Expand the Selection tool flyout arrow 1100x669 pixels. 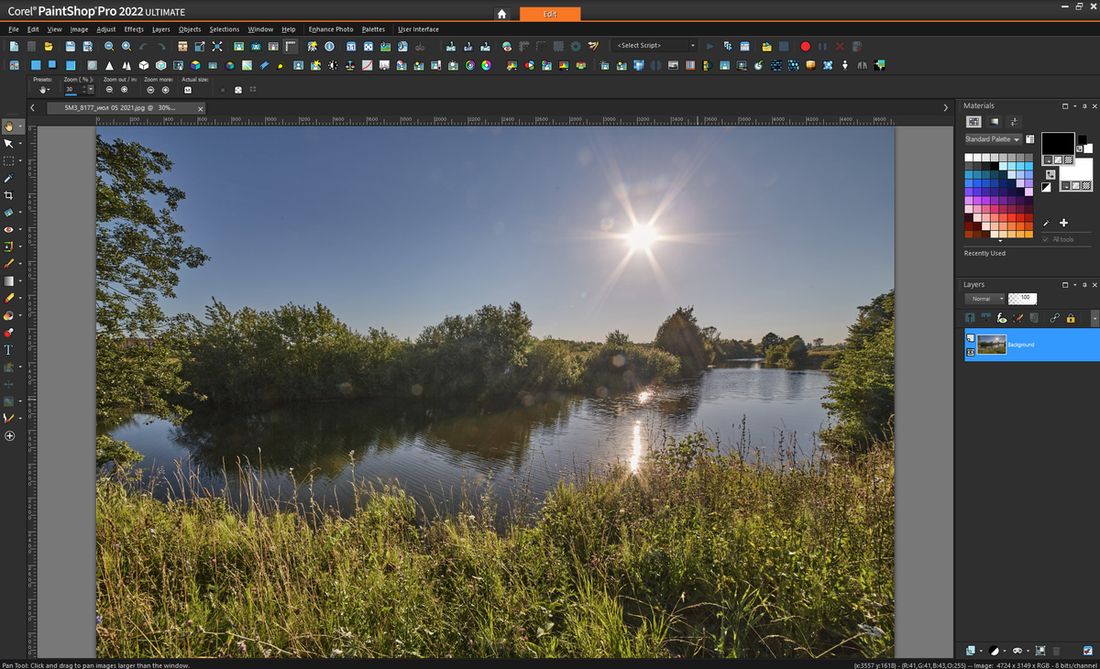click(20, 161)
